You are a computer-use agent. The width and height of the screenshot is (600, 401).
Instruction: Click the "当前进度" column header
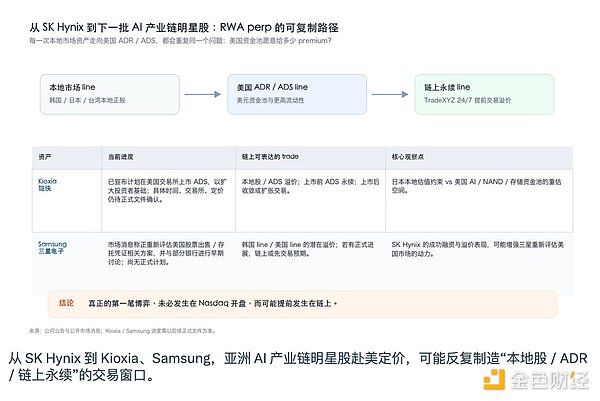click(x=121, y=157)
